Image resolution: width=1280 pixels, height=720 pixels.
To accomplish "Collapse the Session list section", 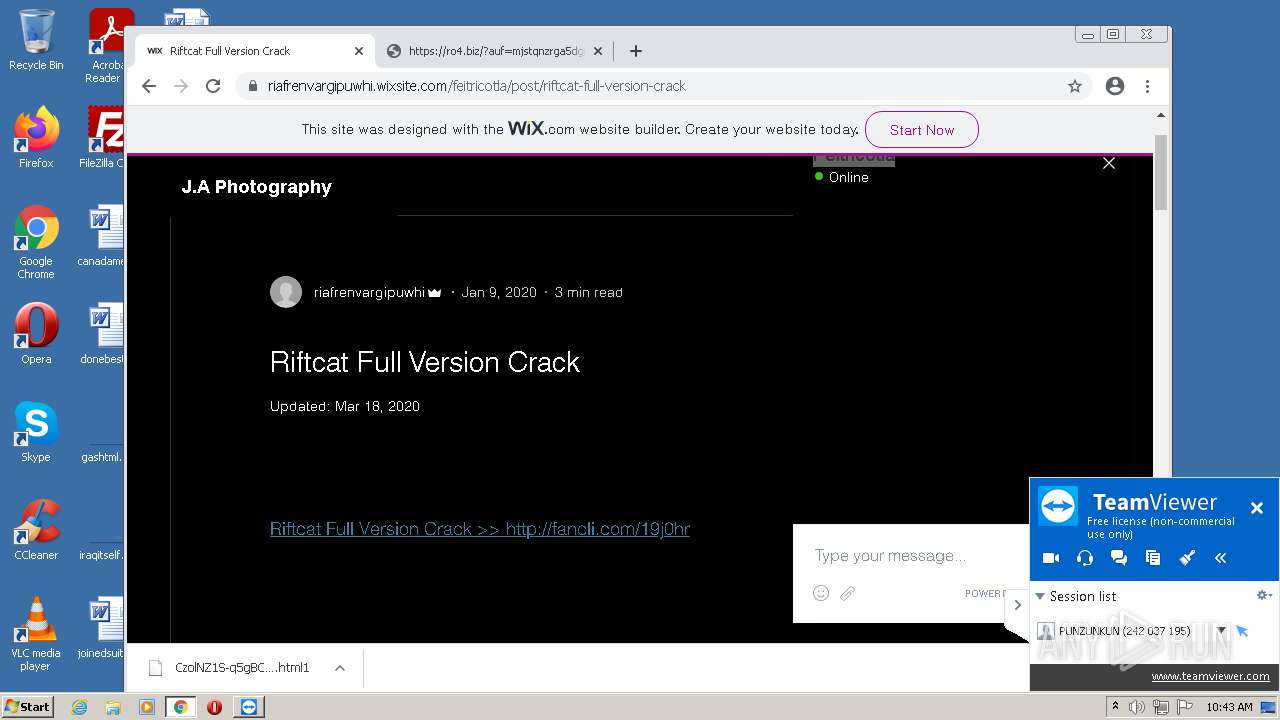I will tap(1040, 596).
